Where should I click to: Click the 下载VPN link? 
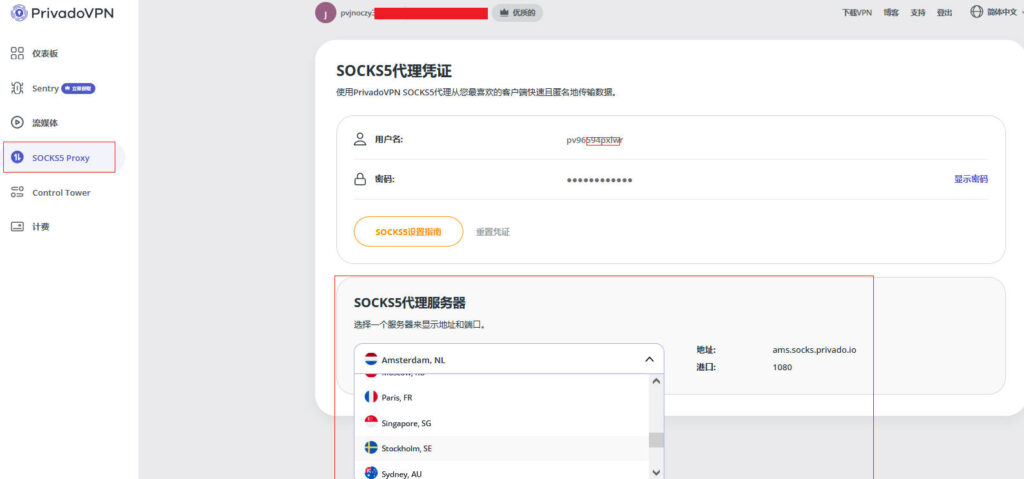tap(856, 12)
